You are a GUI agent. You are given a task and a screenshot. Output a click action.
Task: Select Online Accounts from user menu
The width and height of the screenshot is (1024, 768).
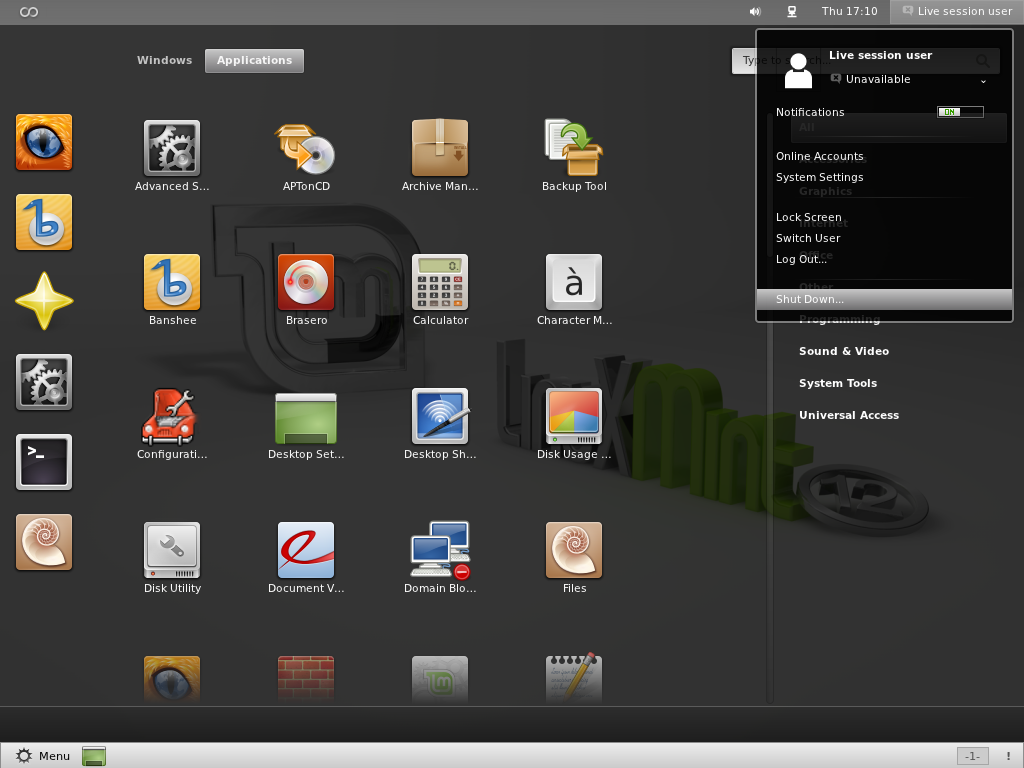[819, 156]
